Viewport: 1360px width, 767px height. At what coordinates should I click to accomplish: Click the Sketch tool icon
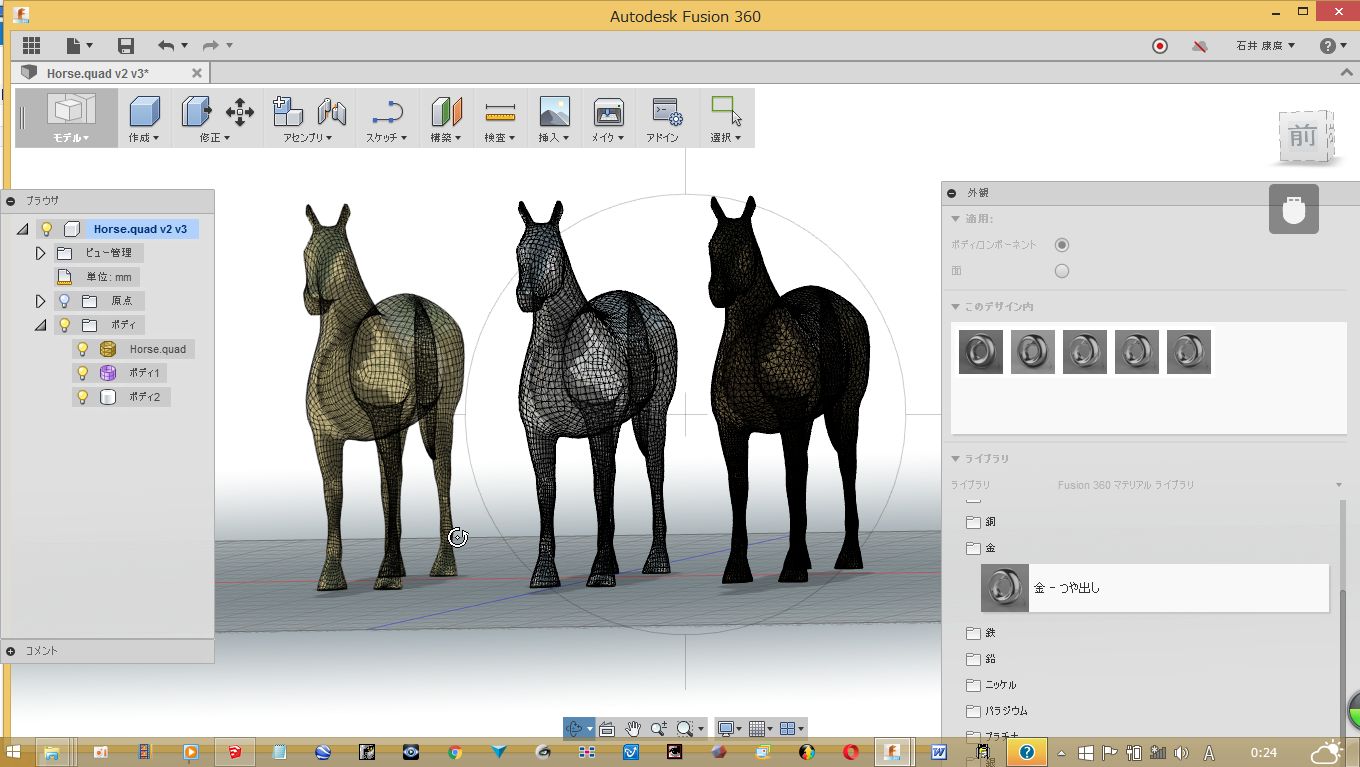pyautogui.click(x=386, y=112)
